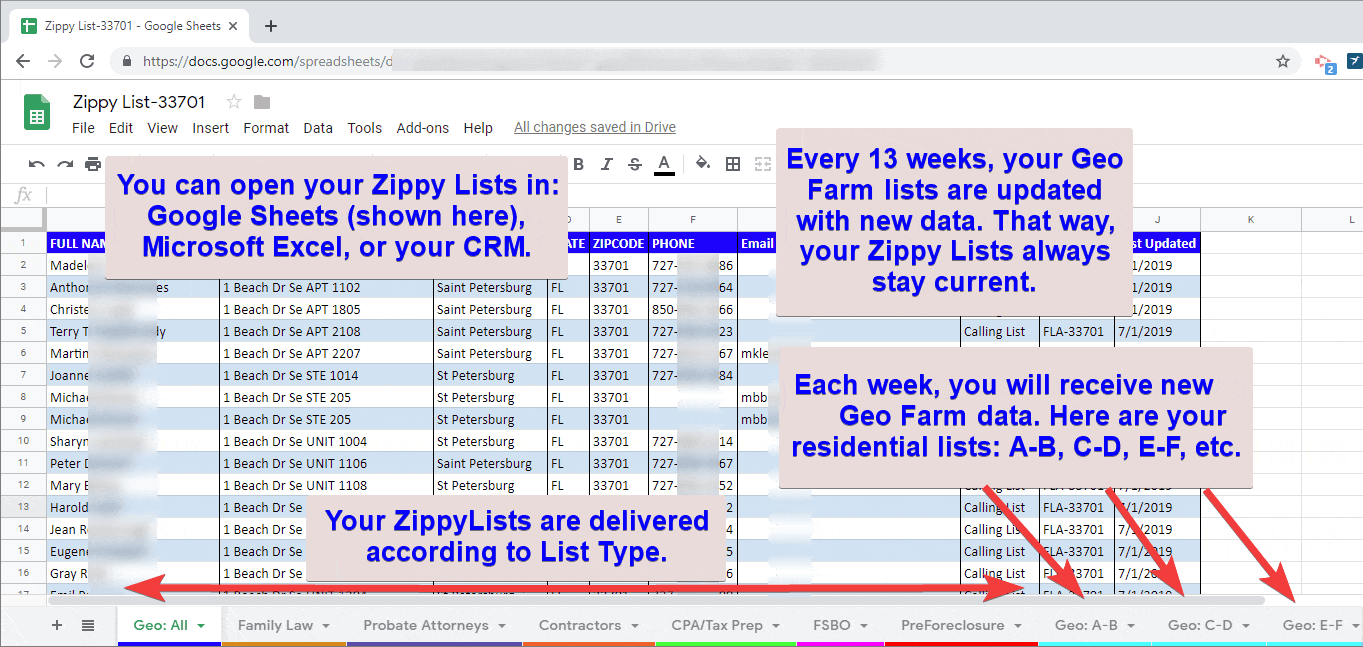Open the Format menu
1363x647 pixels.
point(266,128)
